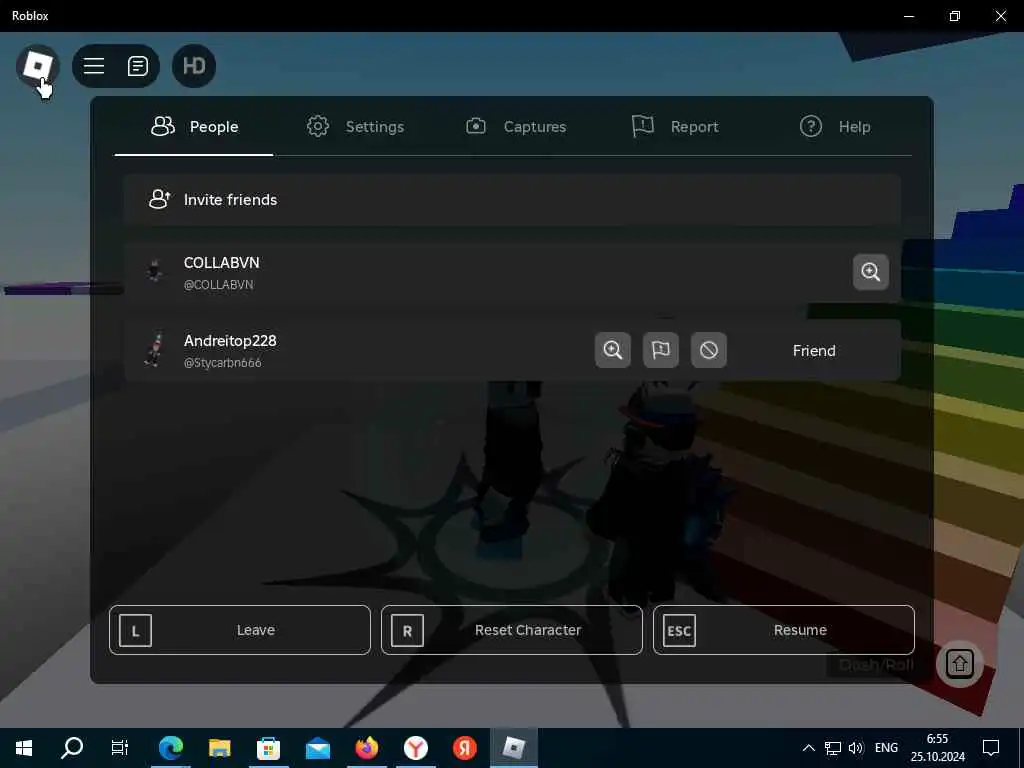Click the @Stycarbn666 username text
Viewport: 1024px width, 768px height.
(223, 363)
